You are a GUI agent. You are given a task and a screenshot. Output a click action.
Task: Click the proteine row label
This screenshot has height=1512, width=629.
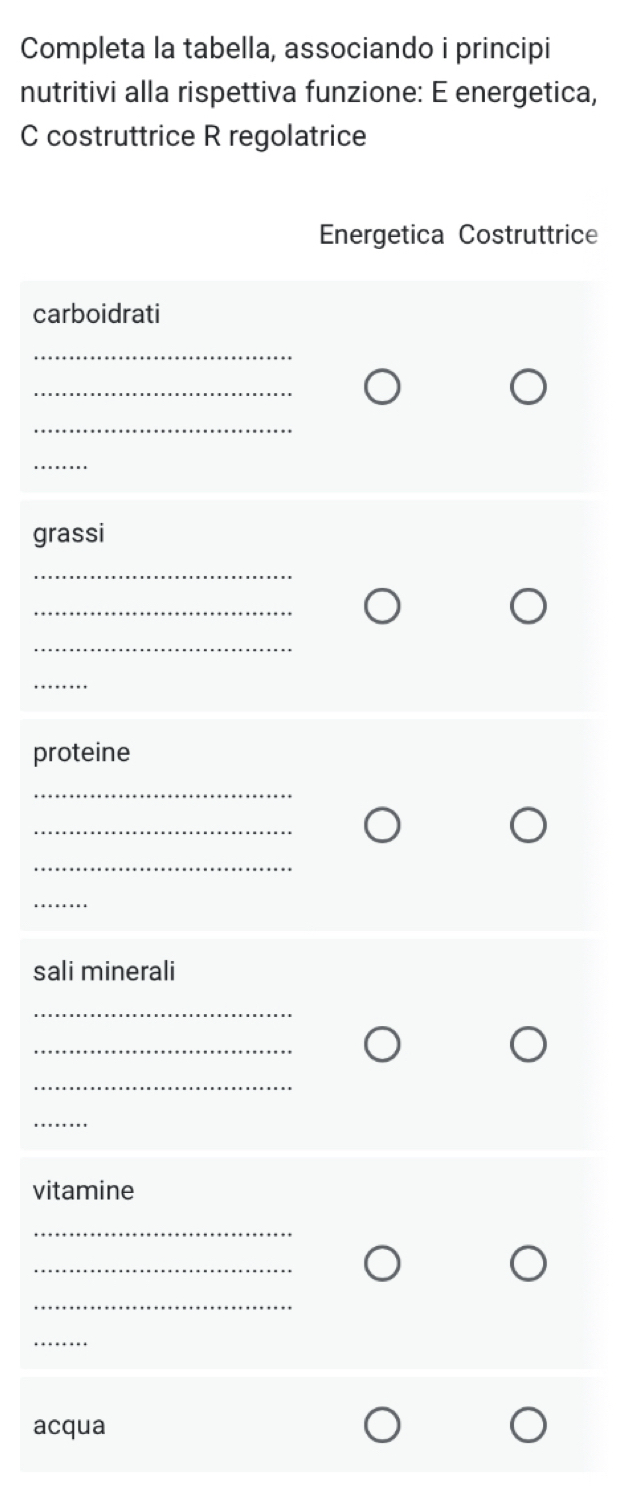82,753
